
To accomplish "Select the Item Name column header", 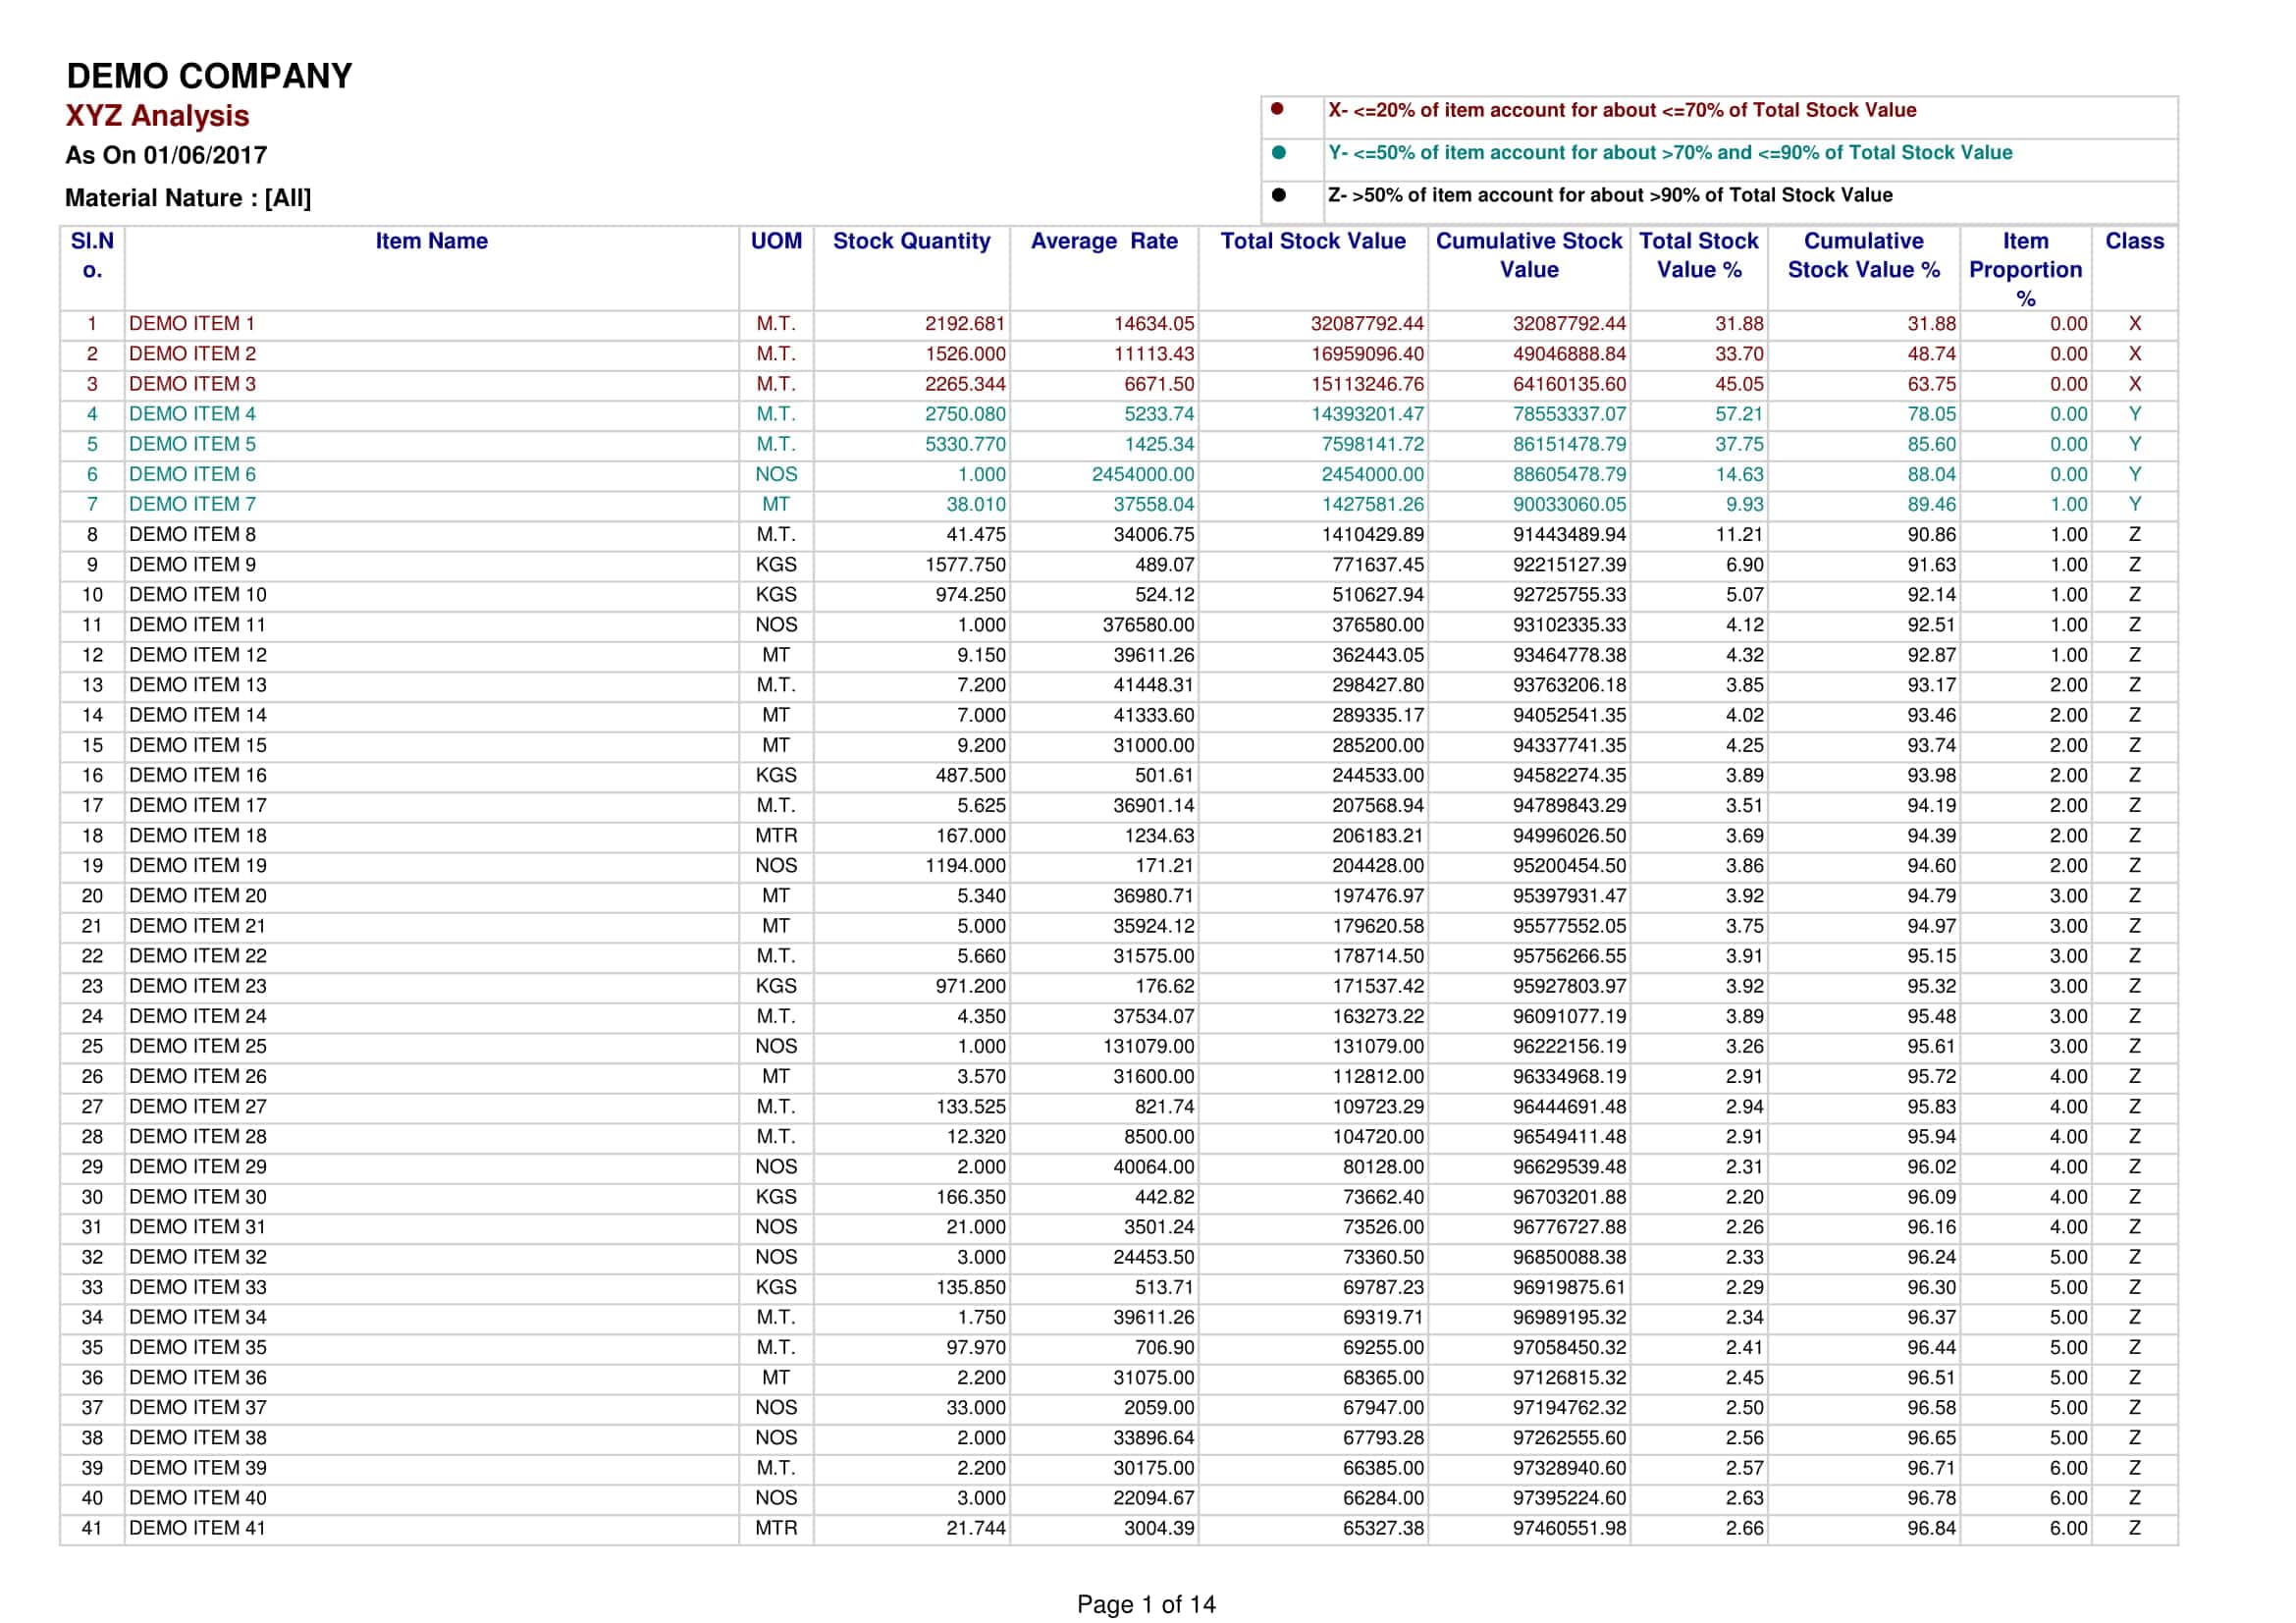I will (x=431, y=241).
